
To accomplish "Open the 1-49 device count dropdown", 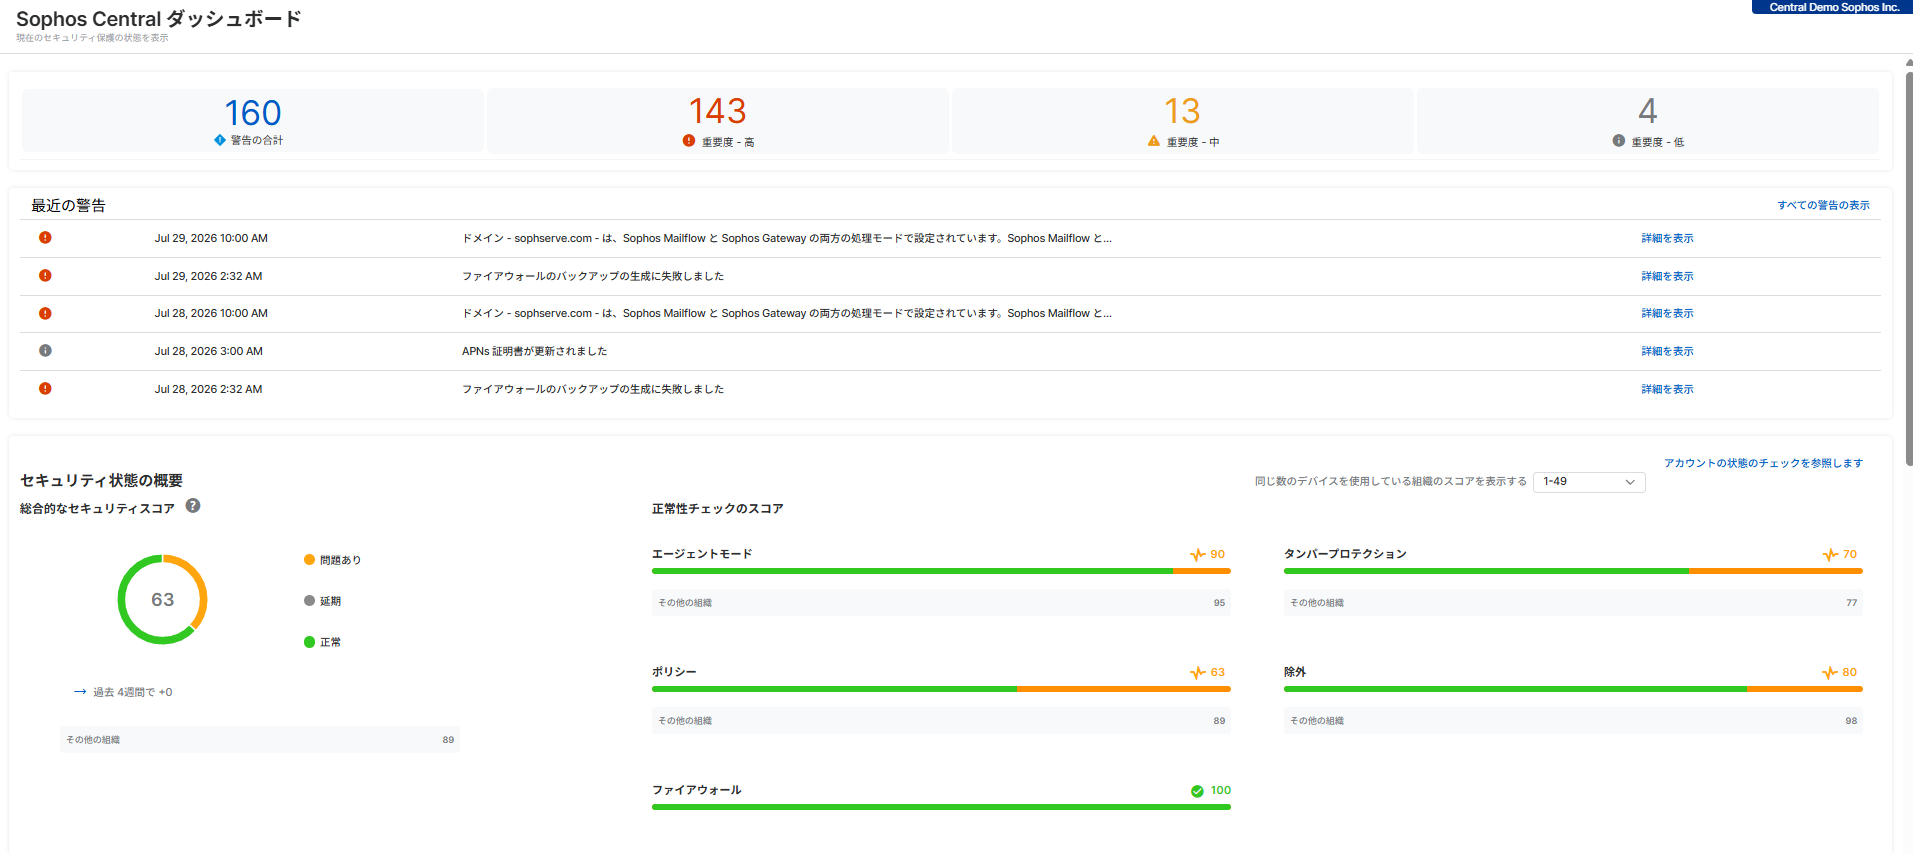I will (1589, 482).
